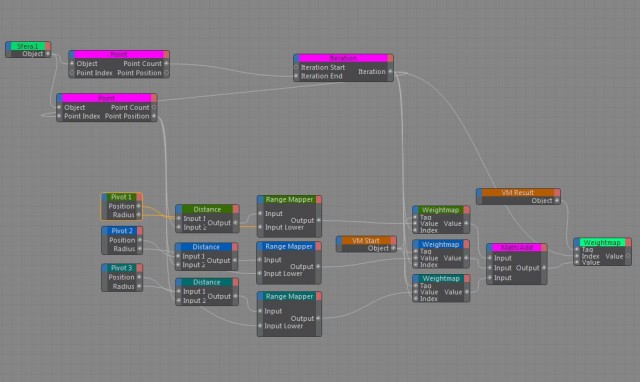This screenshot has height=382, width=640.
Task: Click the Output port of the Math:Add node
Action: [544, 268]
